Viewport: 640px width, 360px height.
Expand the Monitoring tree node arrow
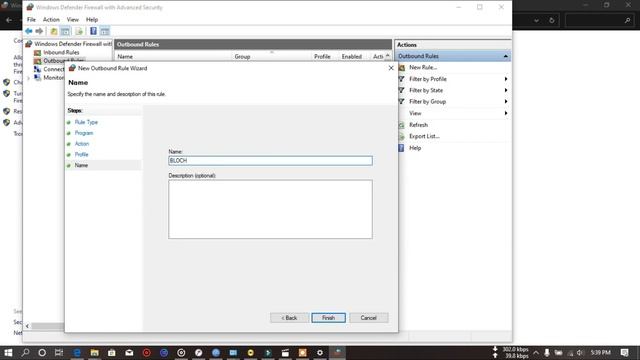(29, 78)
